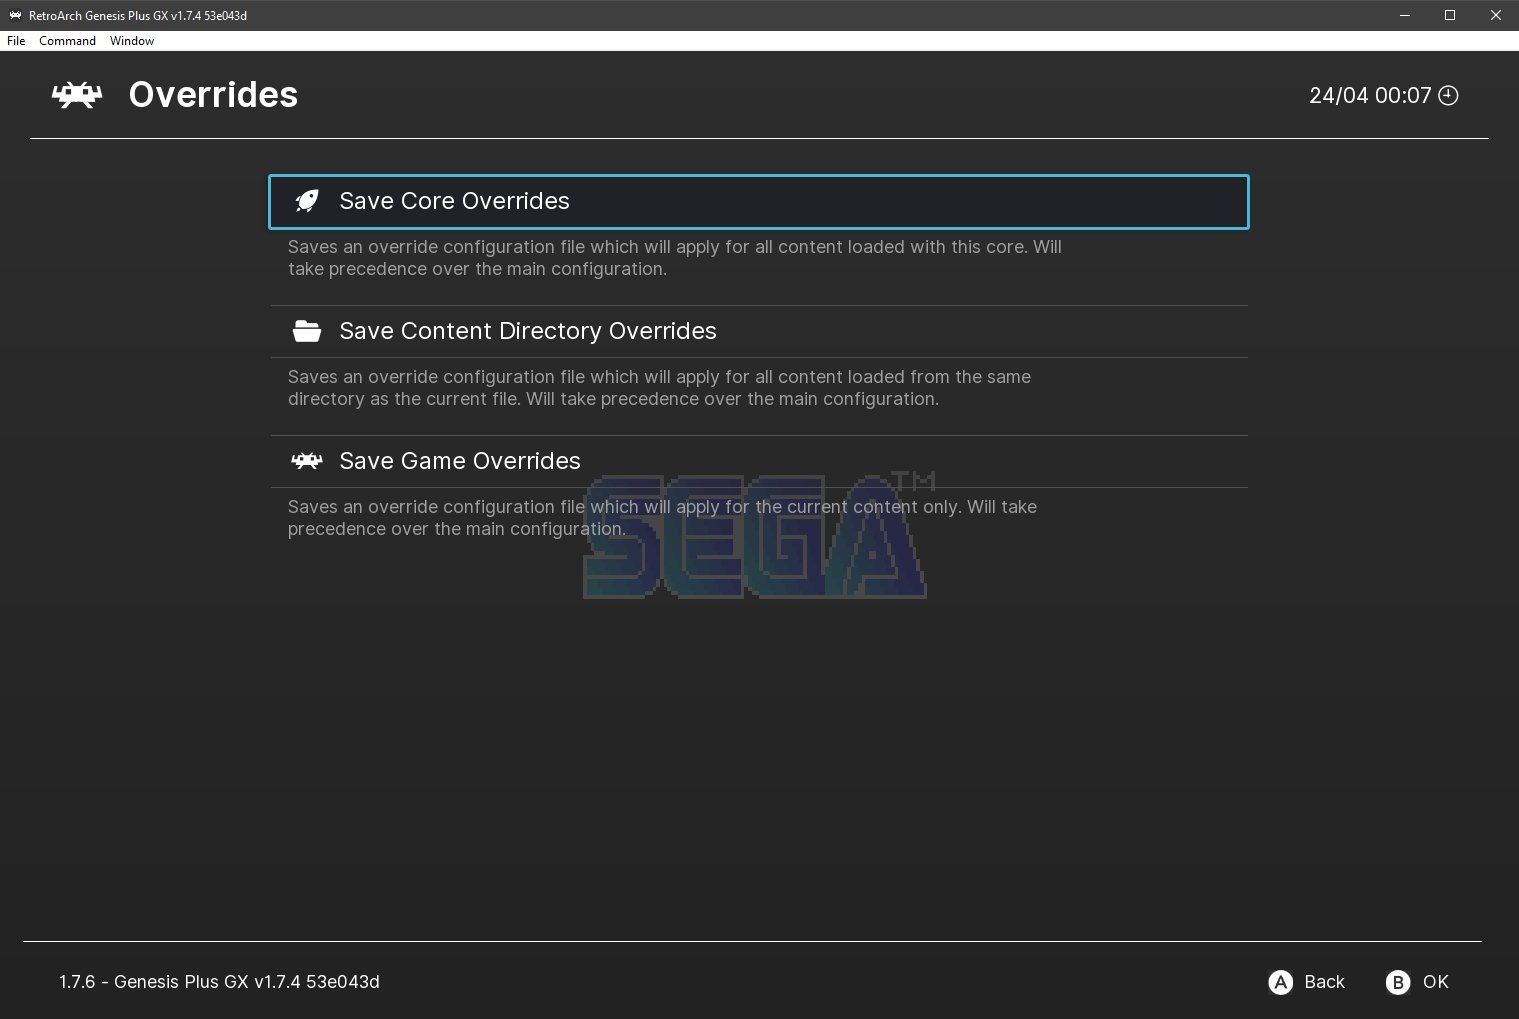1519x1019 pixels.
Task: Click the window title RetroArch Genesis Plus GX
Action: pos(138,16)
